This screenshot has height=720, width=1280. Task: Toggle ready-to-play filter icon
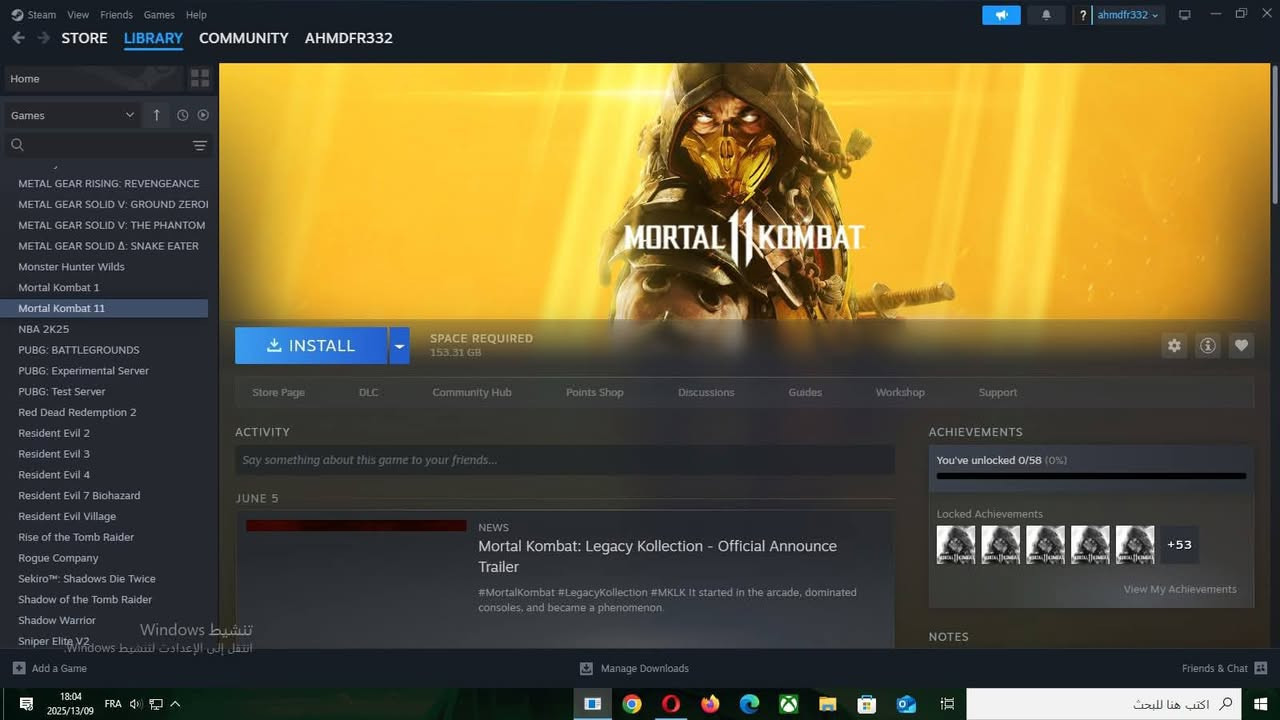[x=203, y=115]
